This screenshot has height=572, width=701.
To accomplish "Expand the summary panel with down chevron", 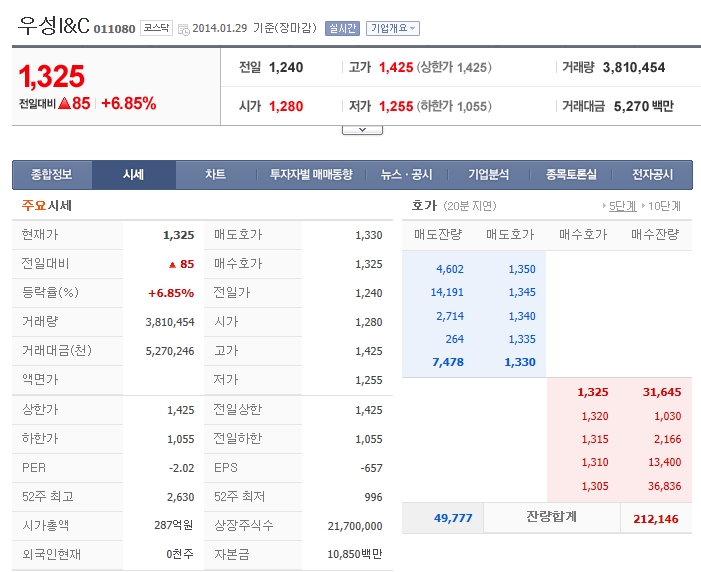I will [362, 130].
